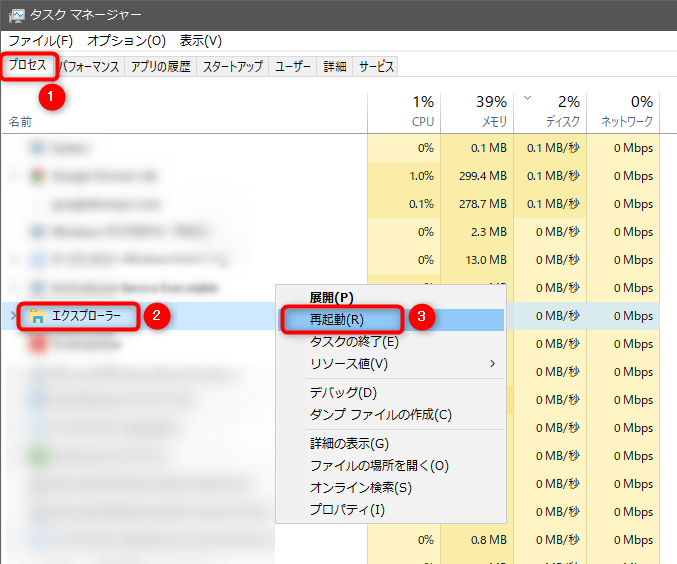This screenshot has width=677, height=564.
Task: Switch to the スタートアップ tab
Action: [x=233, y=67]
